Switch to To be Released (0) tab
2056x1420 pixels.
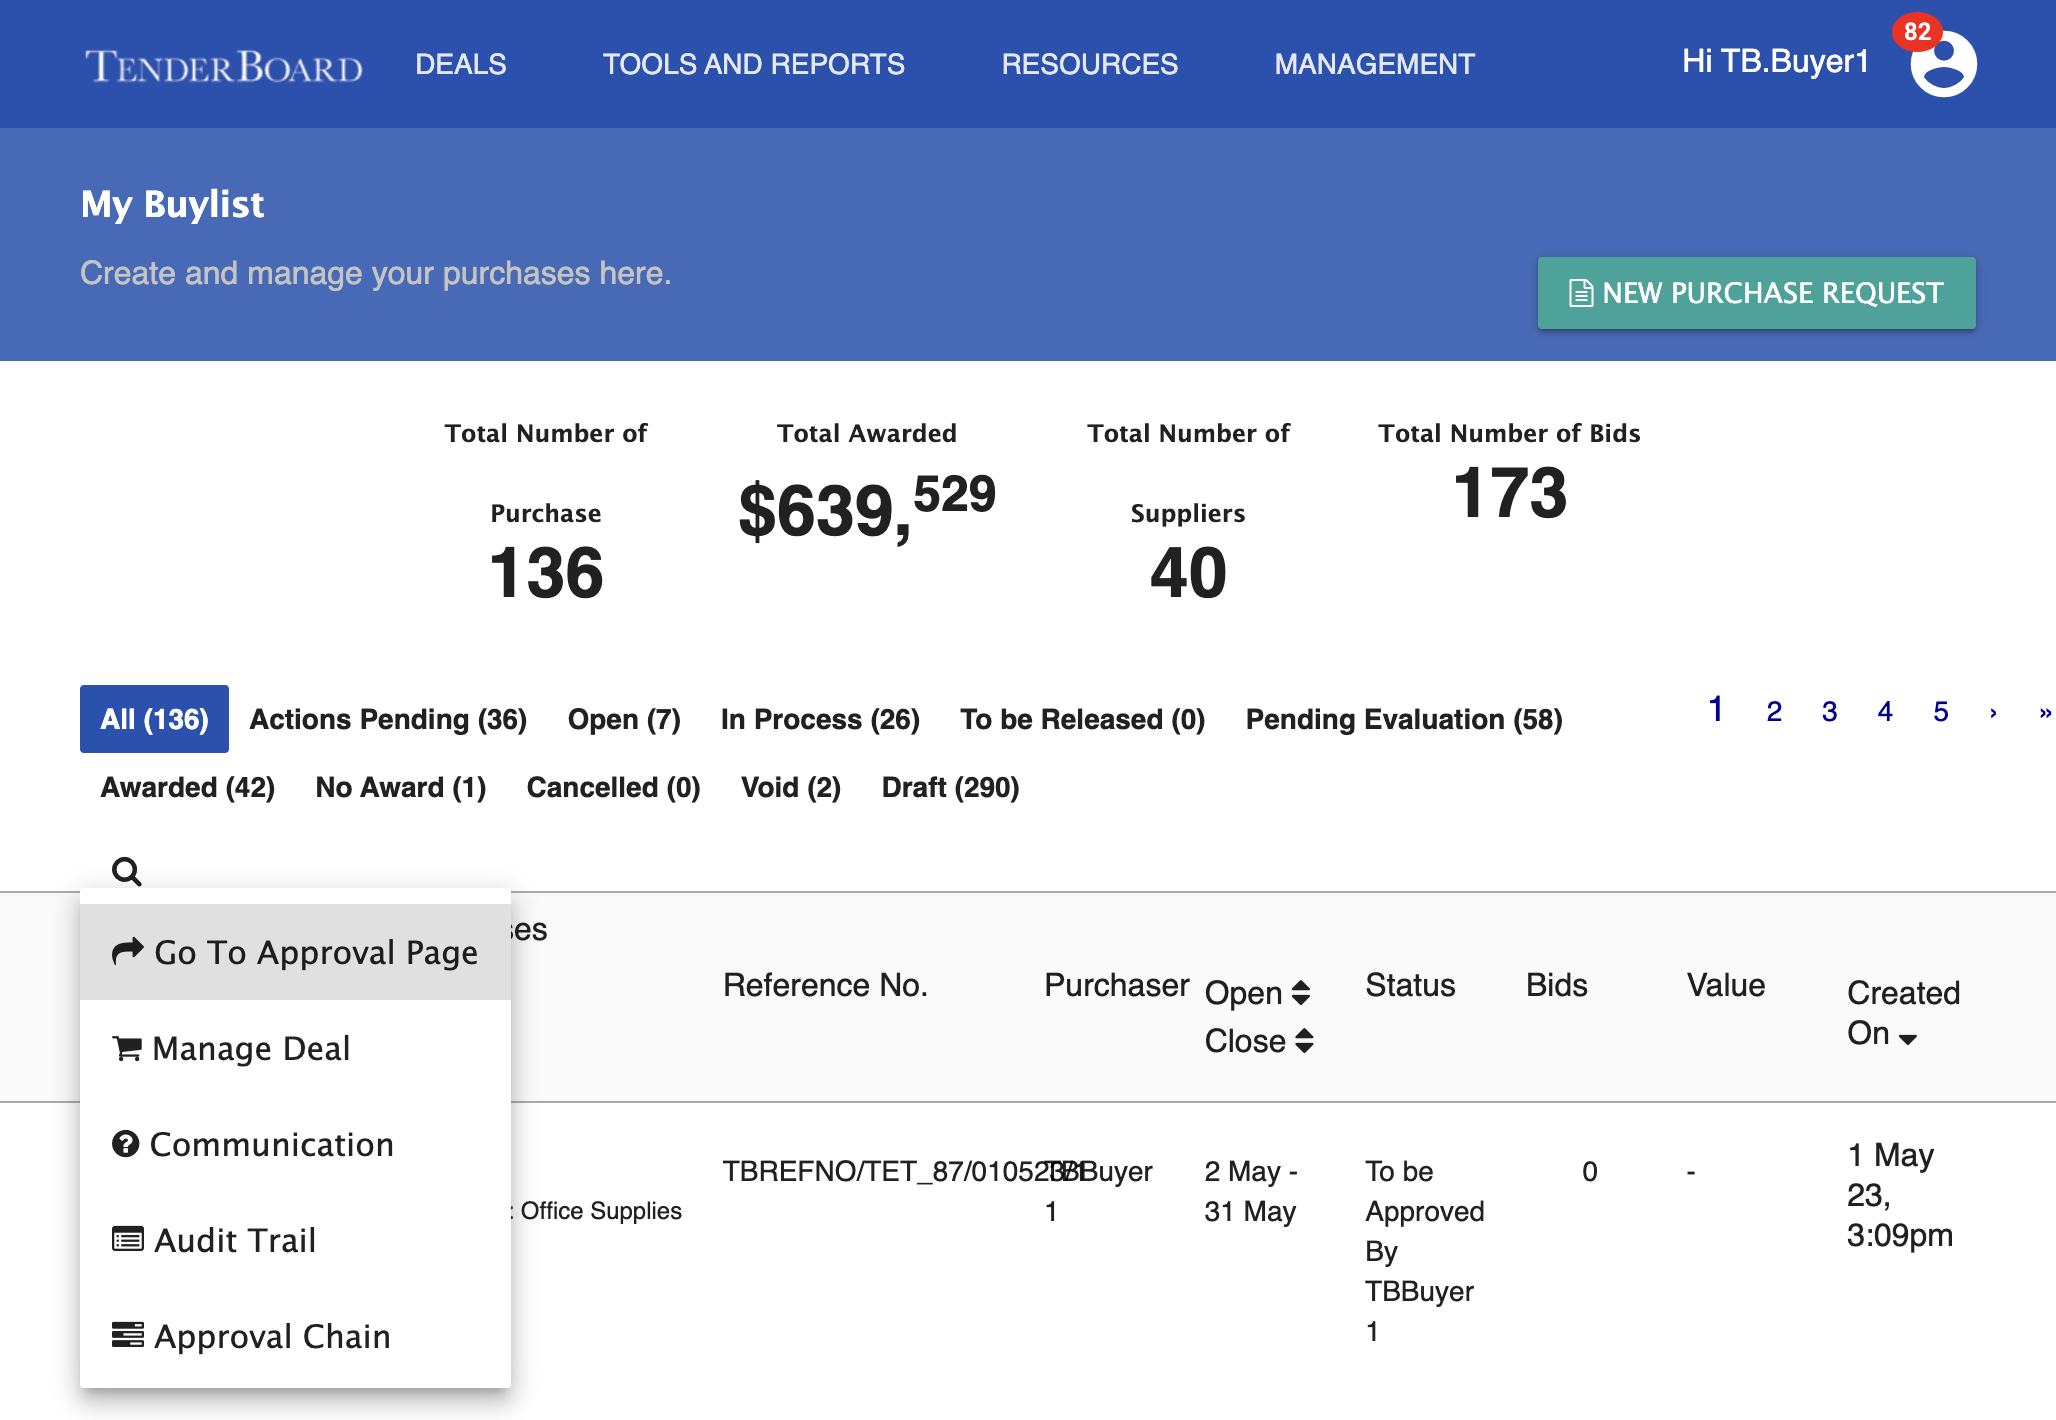pos(1083,719)
